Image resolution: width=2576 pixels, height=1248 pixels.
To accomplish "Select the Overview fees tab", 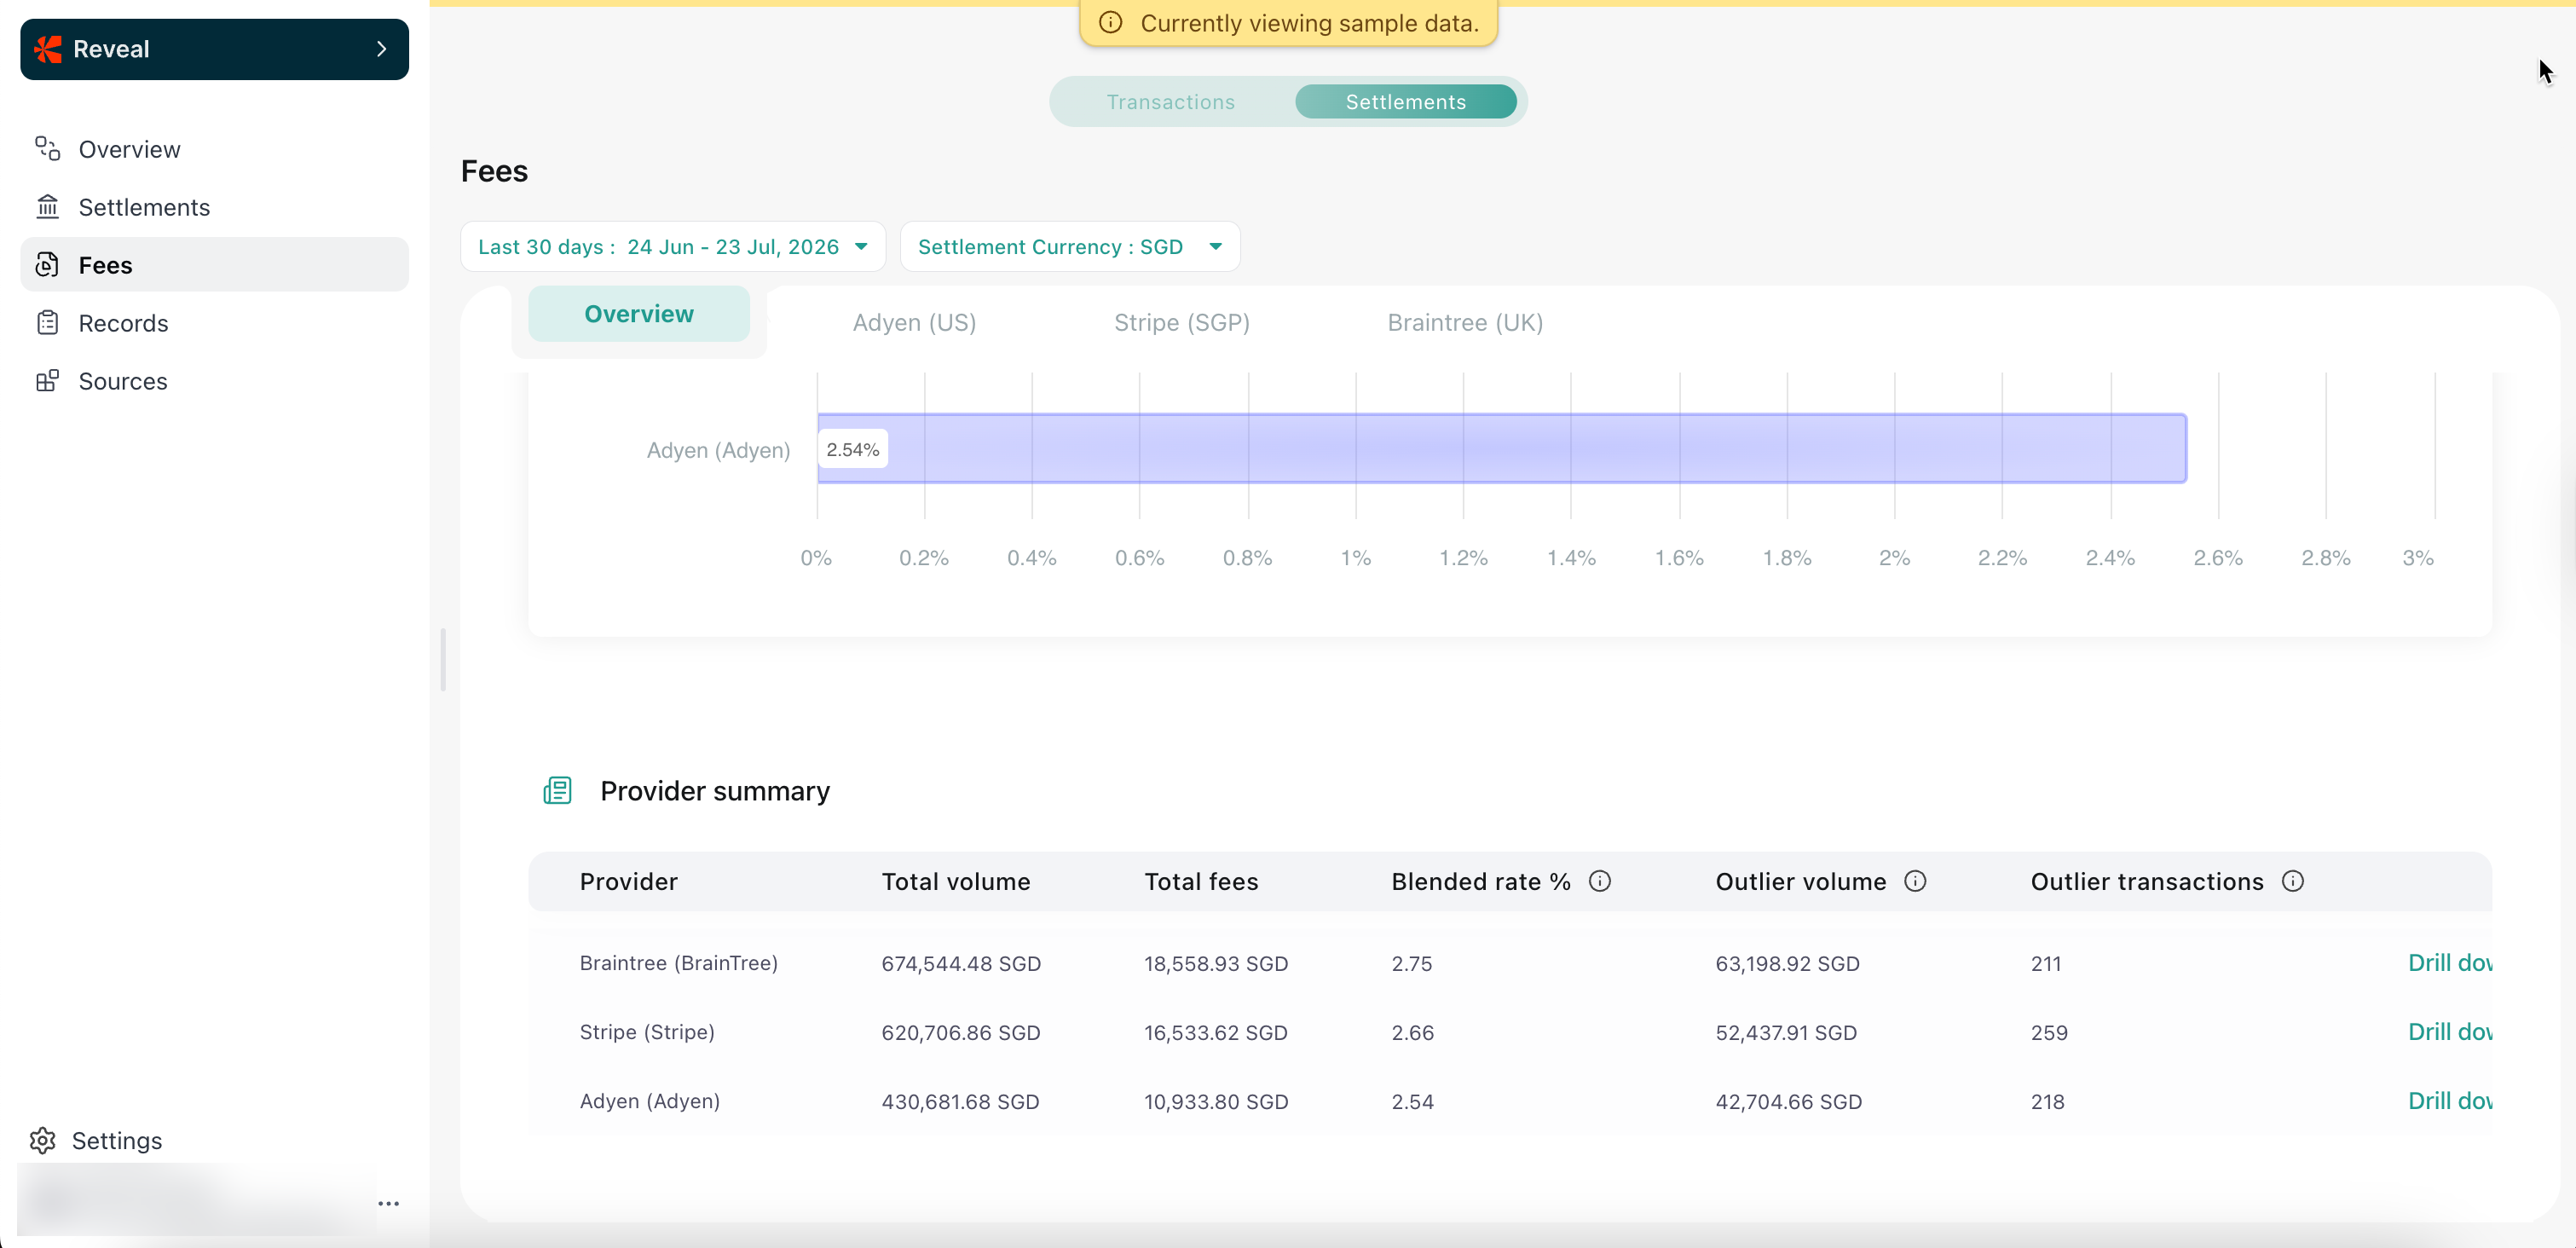I will pyautogui.click(x=639, y=314).
